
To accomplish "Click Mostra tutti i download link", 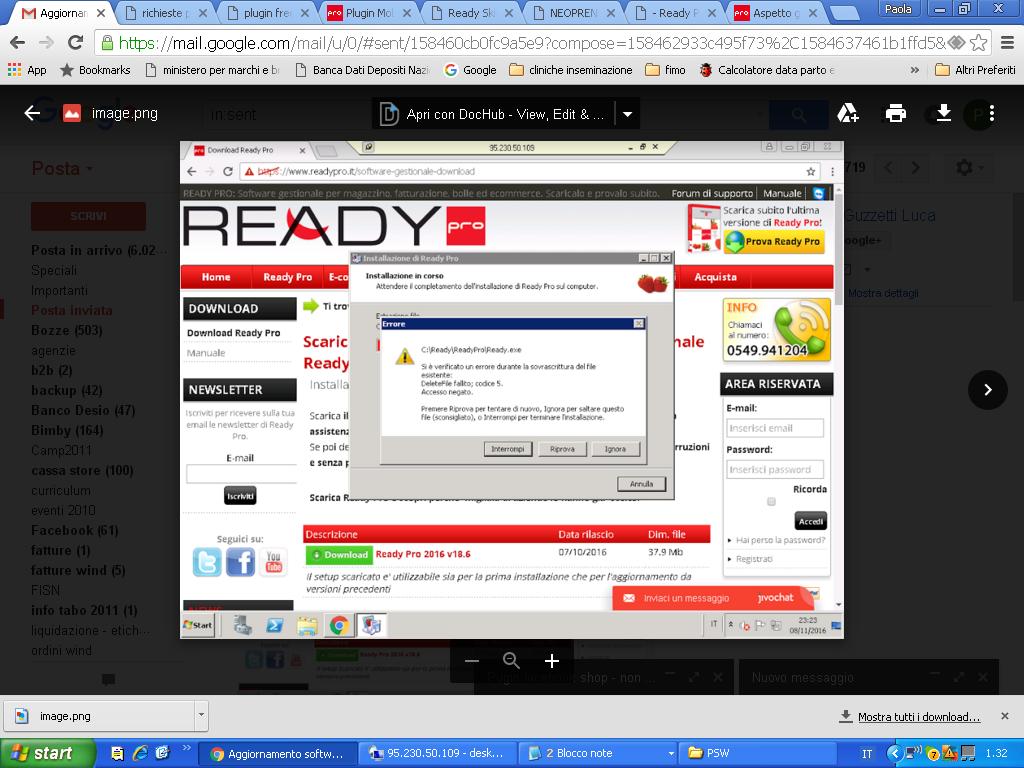I will click(x=918, y=716).
